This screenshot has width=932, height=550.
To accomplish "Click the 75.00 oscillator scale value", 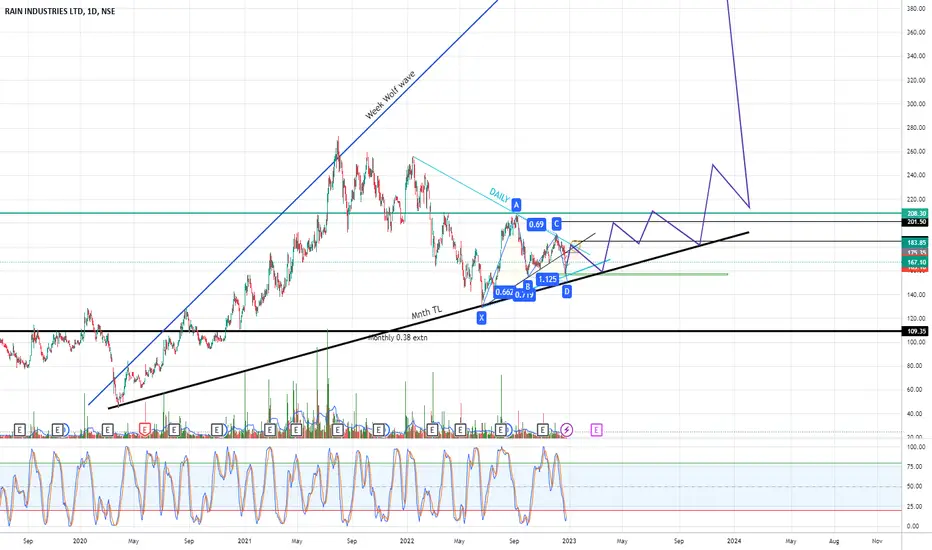I will point(916,467).
